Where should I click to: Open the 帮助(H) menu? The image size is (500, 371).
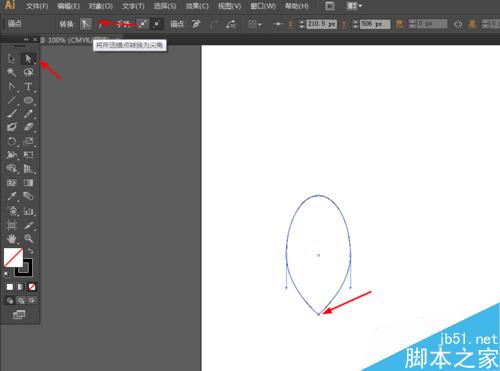(297, 6)
